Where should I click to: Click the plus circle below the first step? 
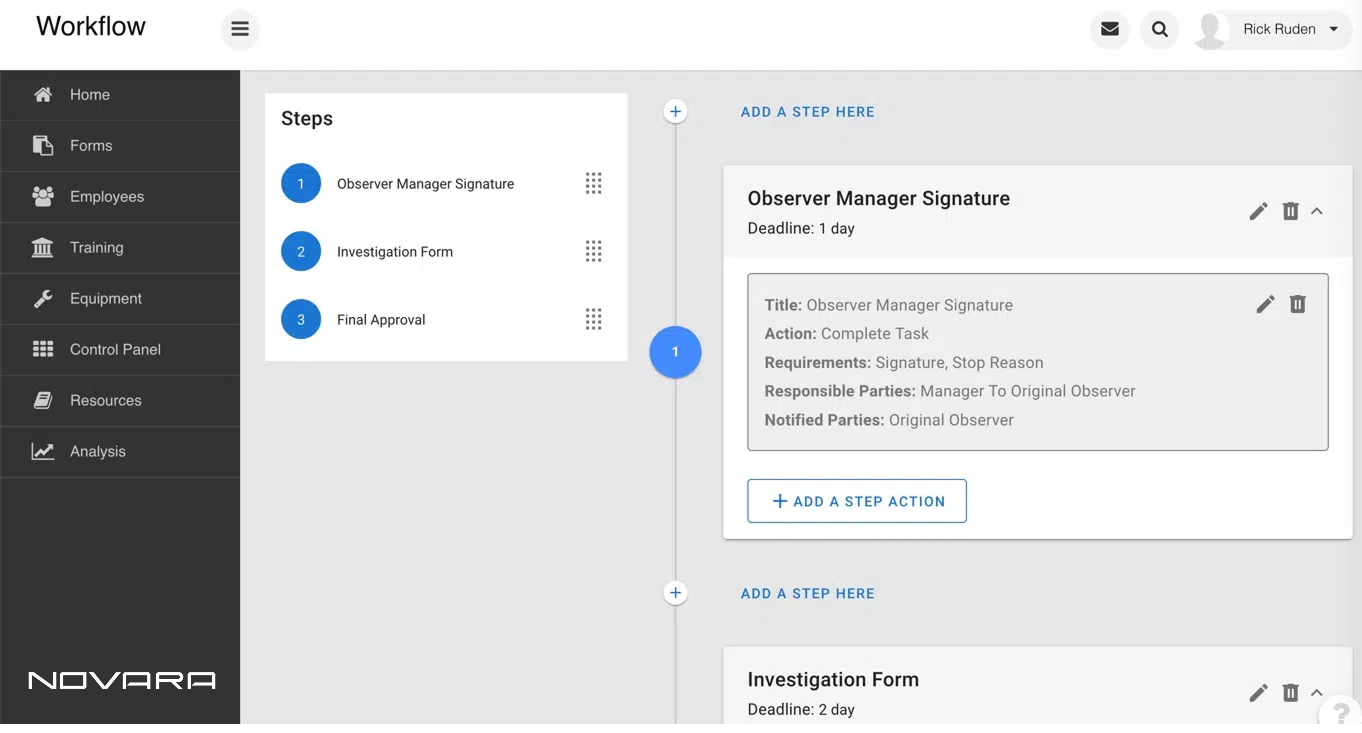pyautogui.click(x=675, y=593)
